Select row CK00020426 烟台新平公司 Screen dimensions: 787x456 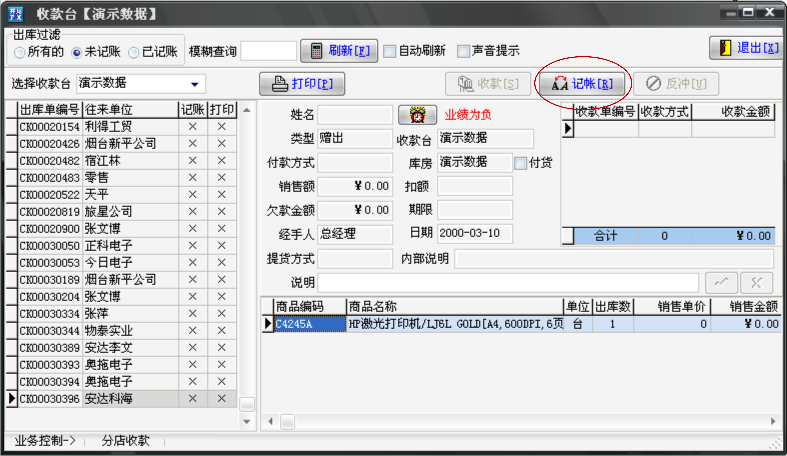click(120, 144)
